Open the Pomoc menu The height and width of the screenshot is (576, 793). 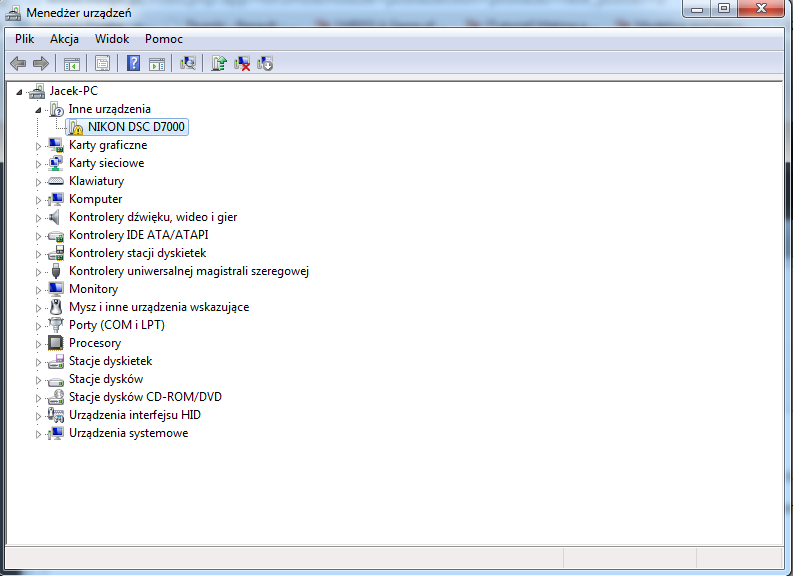tap(163, 39)
